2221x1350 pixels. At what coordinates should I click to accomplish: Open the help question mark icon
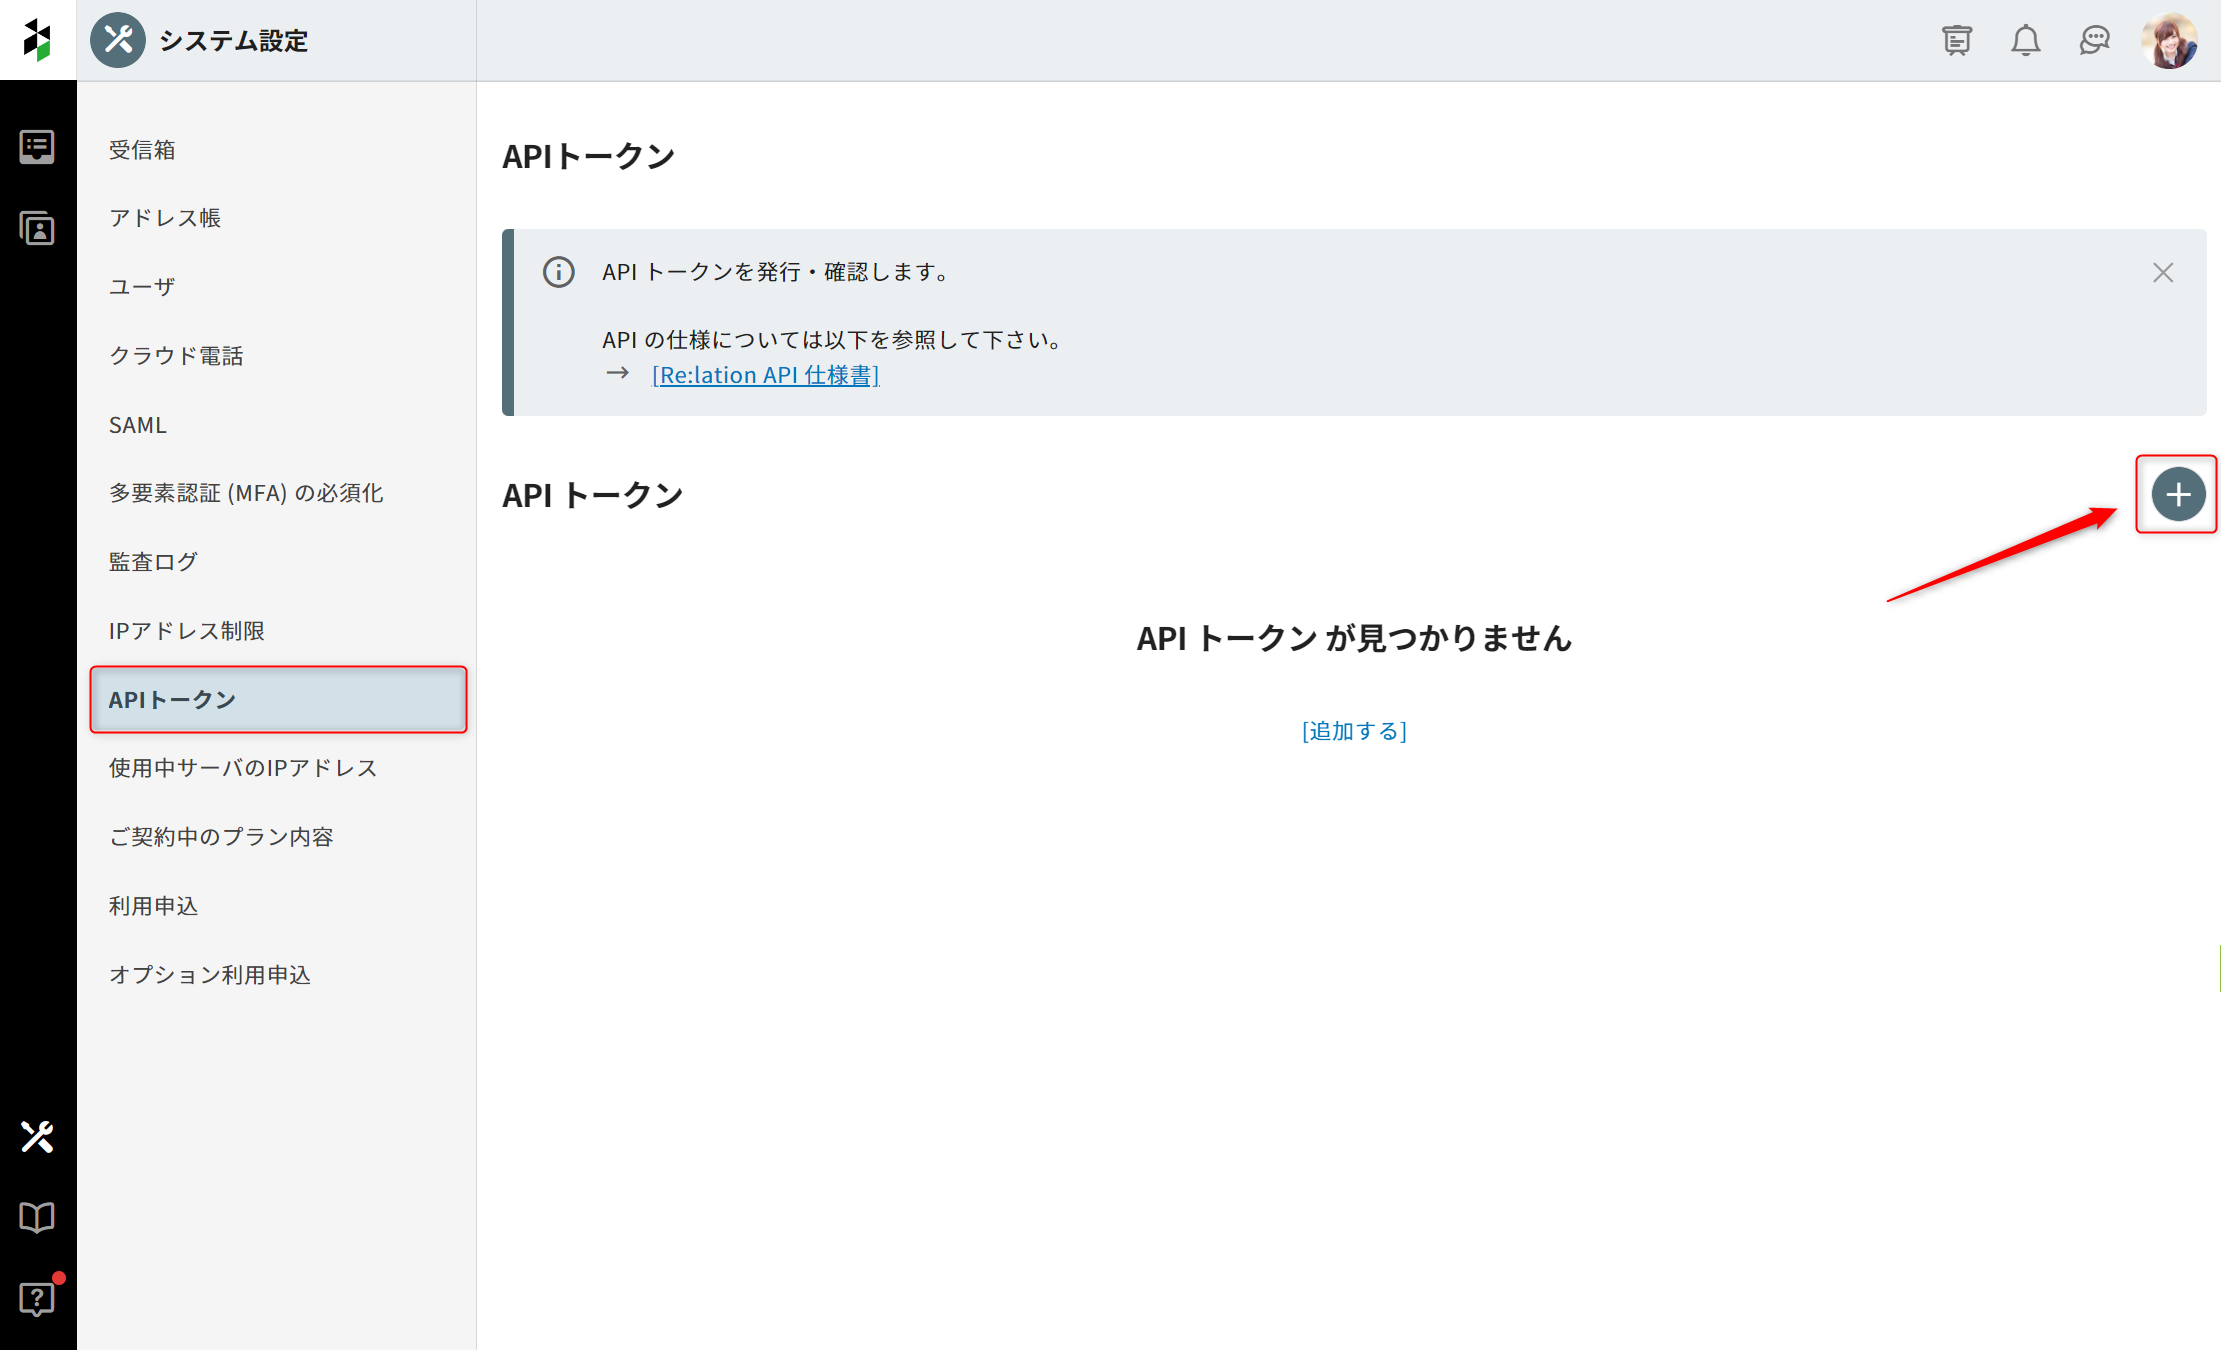[37, 1298]
